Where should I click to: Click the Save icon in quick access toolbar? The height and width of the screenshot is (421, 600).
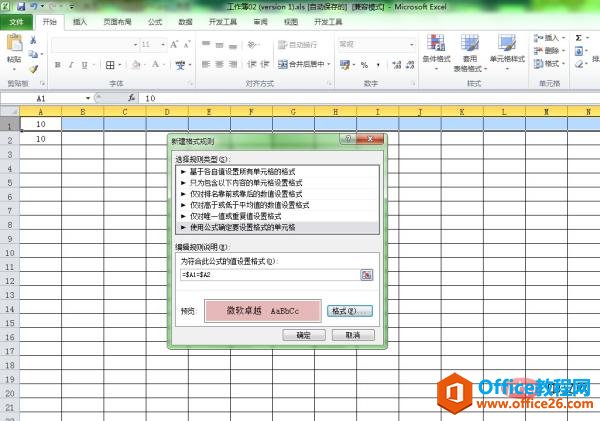point(21,6)
